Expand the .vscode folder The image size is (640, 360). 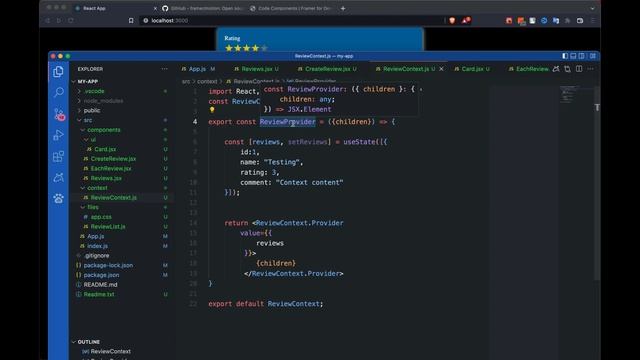[94, 91]
